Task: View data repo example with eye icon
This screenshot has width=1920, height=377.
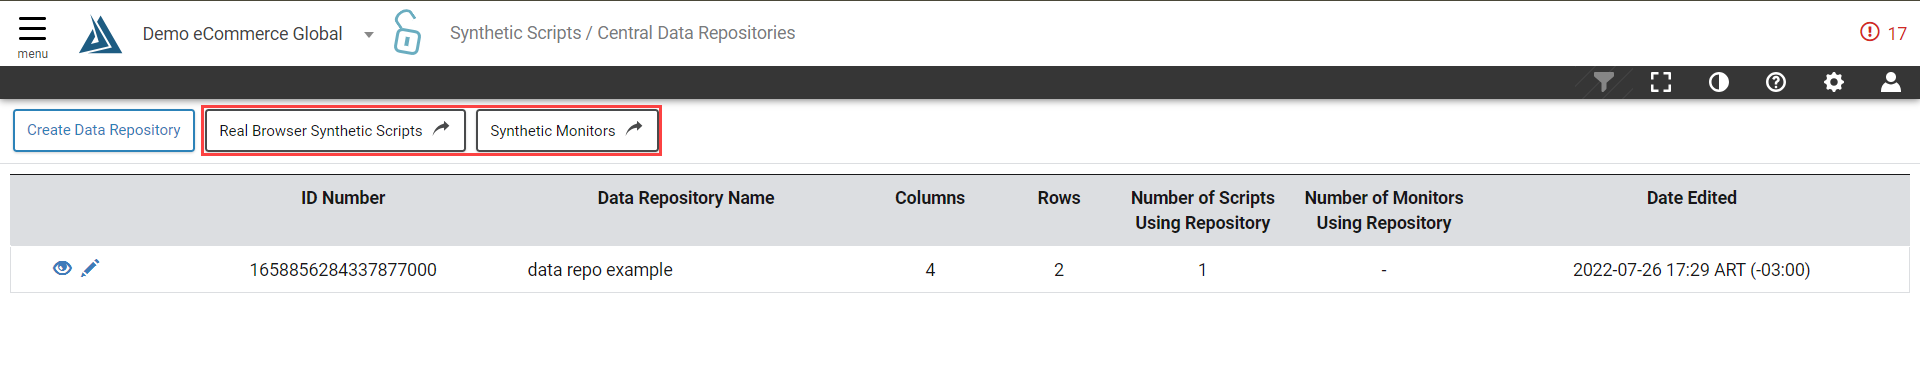Action: coord(62,268)
